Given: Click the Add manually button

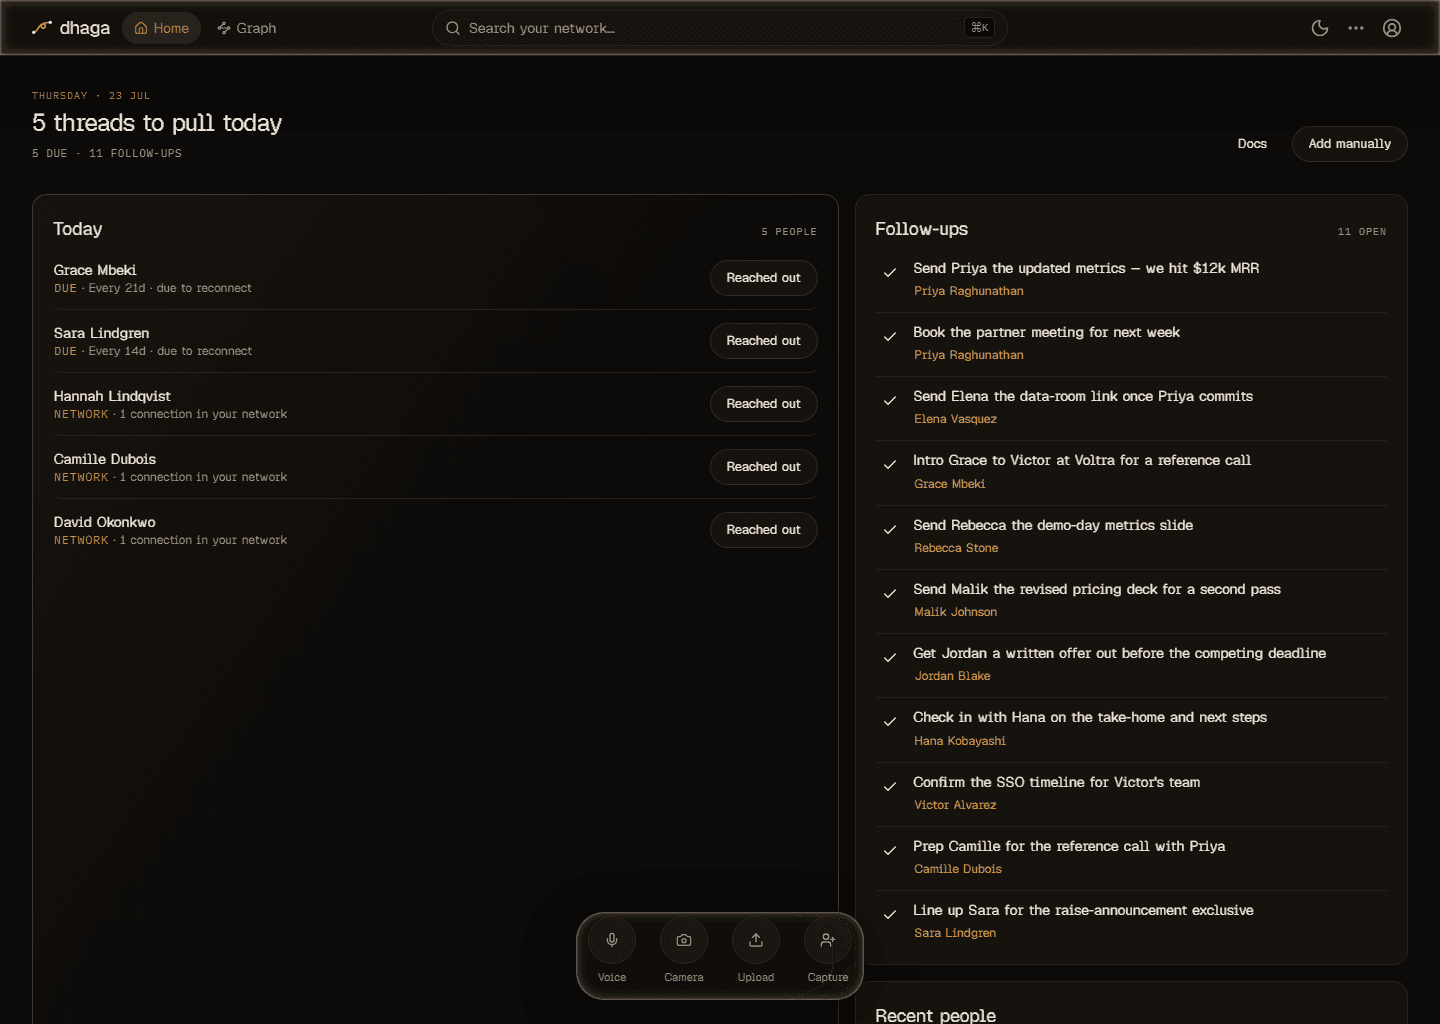Looking at the screenshot, I should 1350,144.
